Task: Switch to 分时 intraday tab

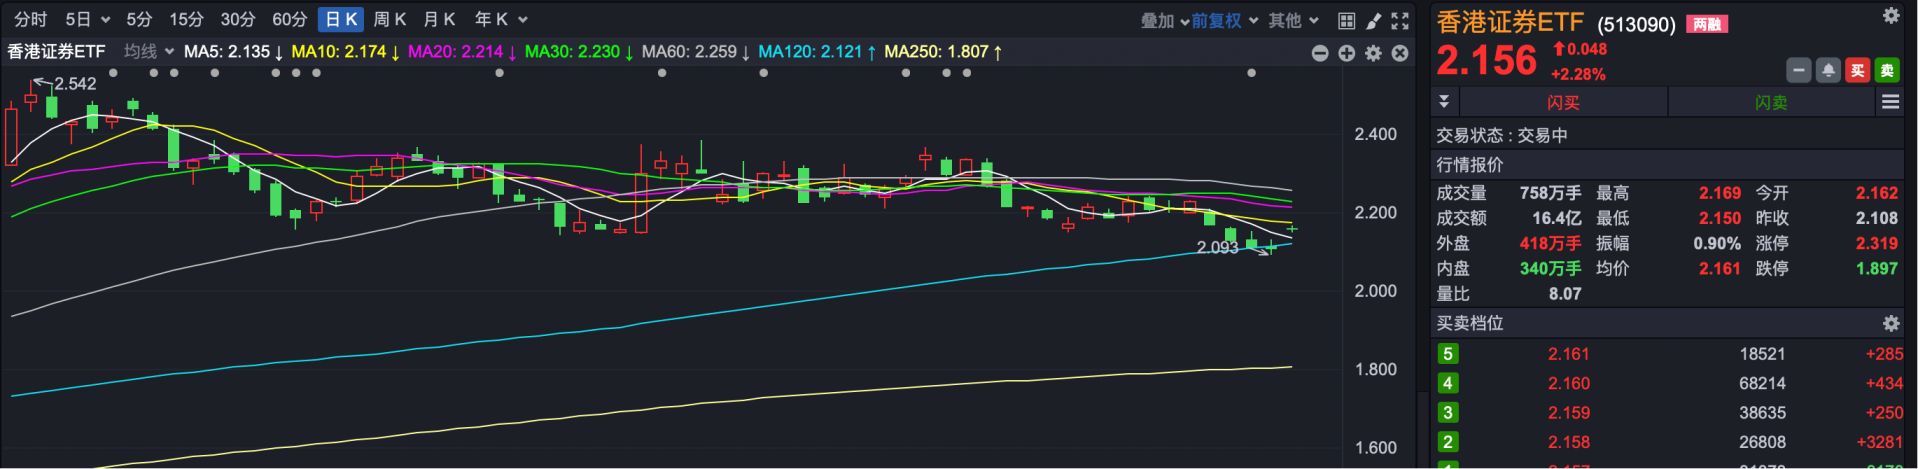Action: [x=30, y=20]
